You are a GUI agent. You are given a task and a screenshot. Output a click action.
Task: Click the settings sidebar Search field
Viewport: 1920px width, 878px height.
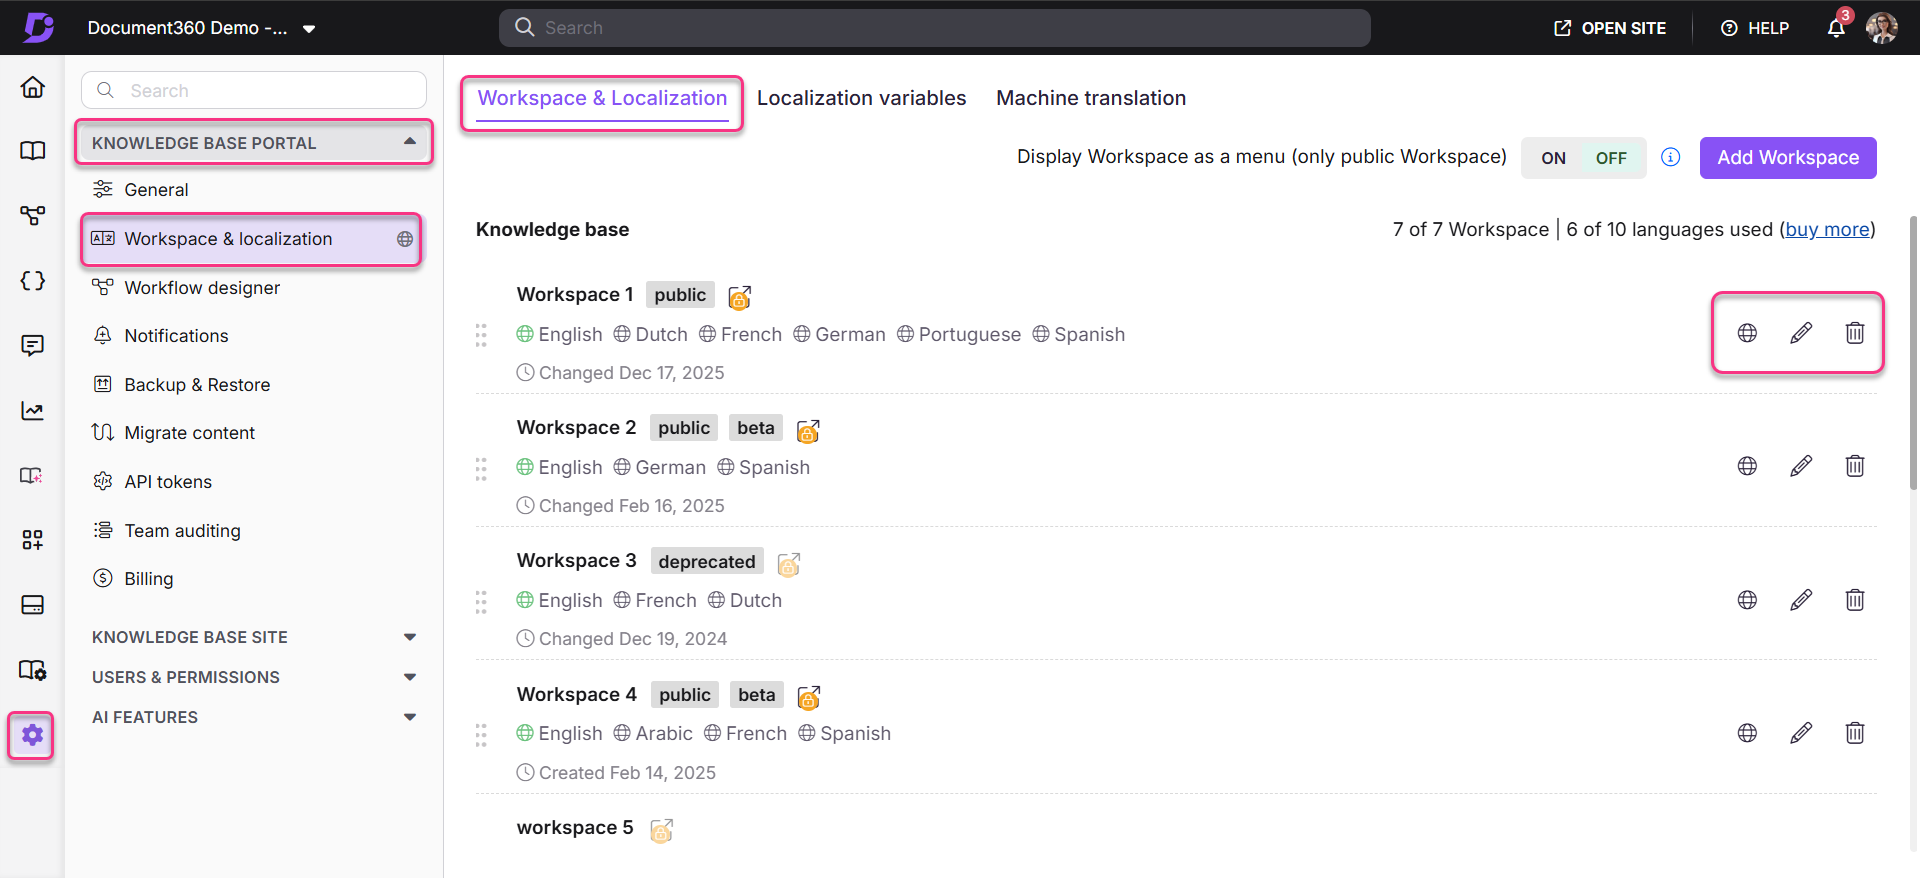(x=254, y=90)
